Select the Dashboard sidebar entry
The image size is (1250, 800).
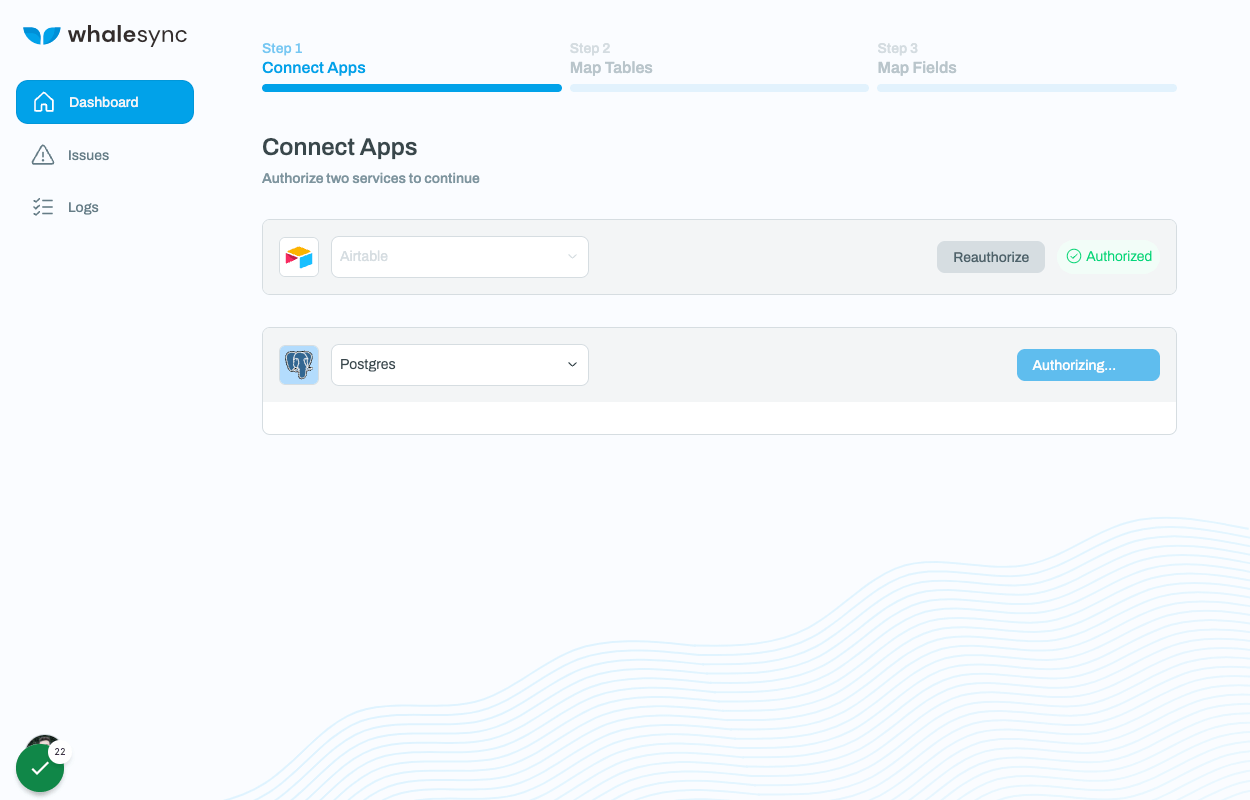tap(104, 101)
